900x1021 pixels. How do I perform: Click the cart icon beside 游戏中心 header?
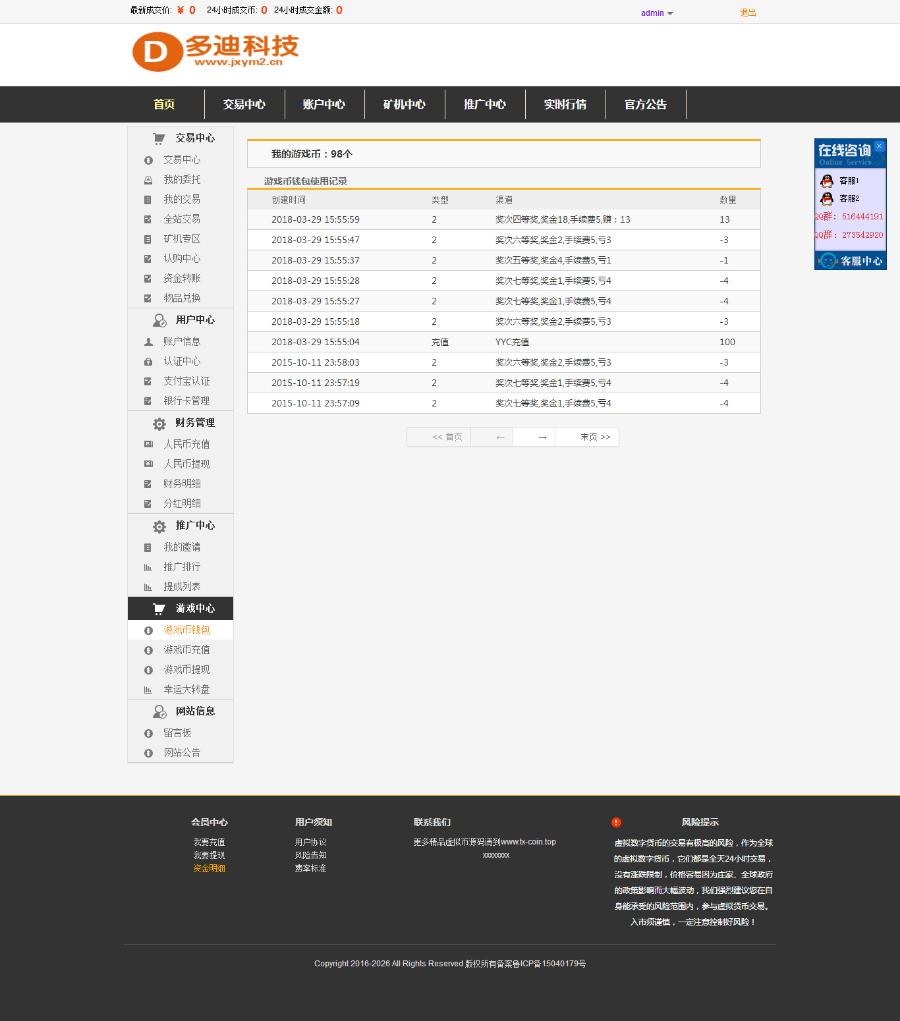(x=159, y=608)
